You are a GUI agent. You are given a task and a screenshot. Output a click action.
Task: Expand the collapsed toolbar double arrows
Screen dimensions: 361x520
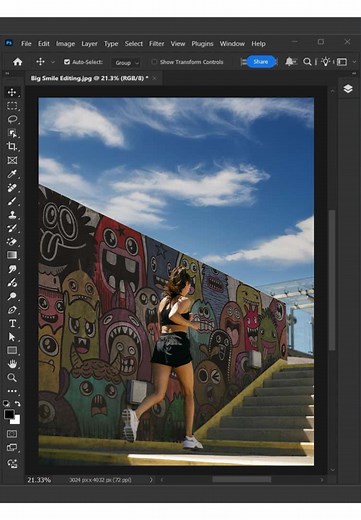pyautogui.click(x=7, y=74)
